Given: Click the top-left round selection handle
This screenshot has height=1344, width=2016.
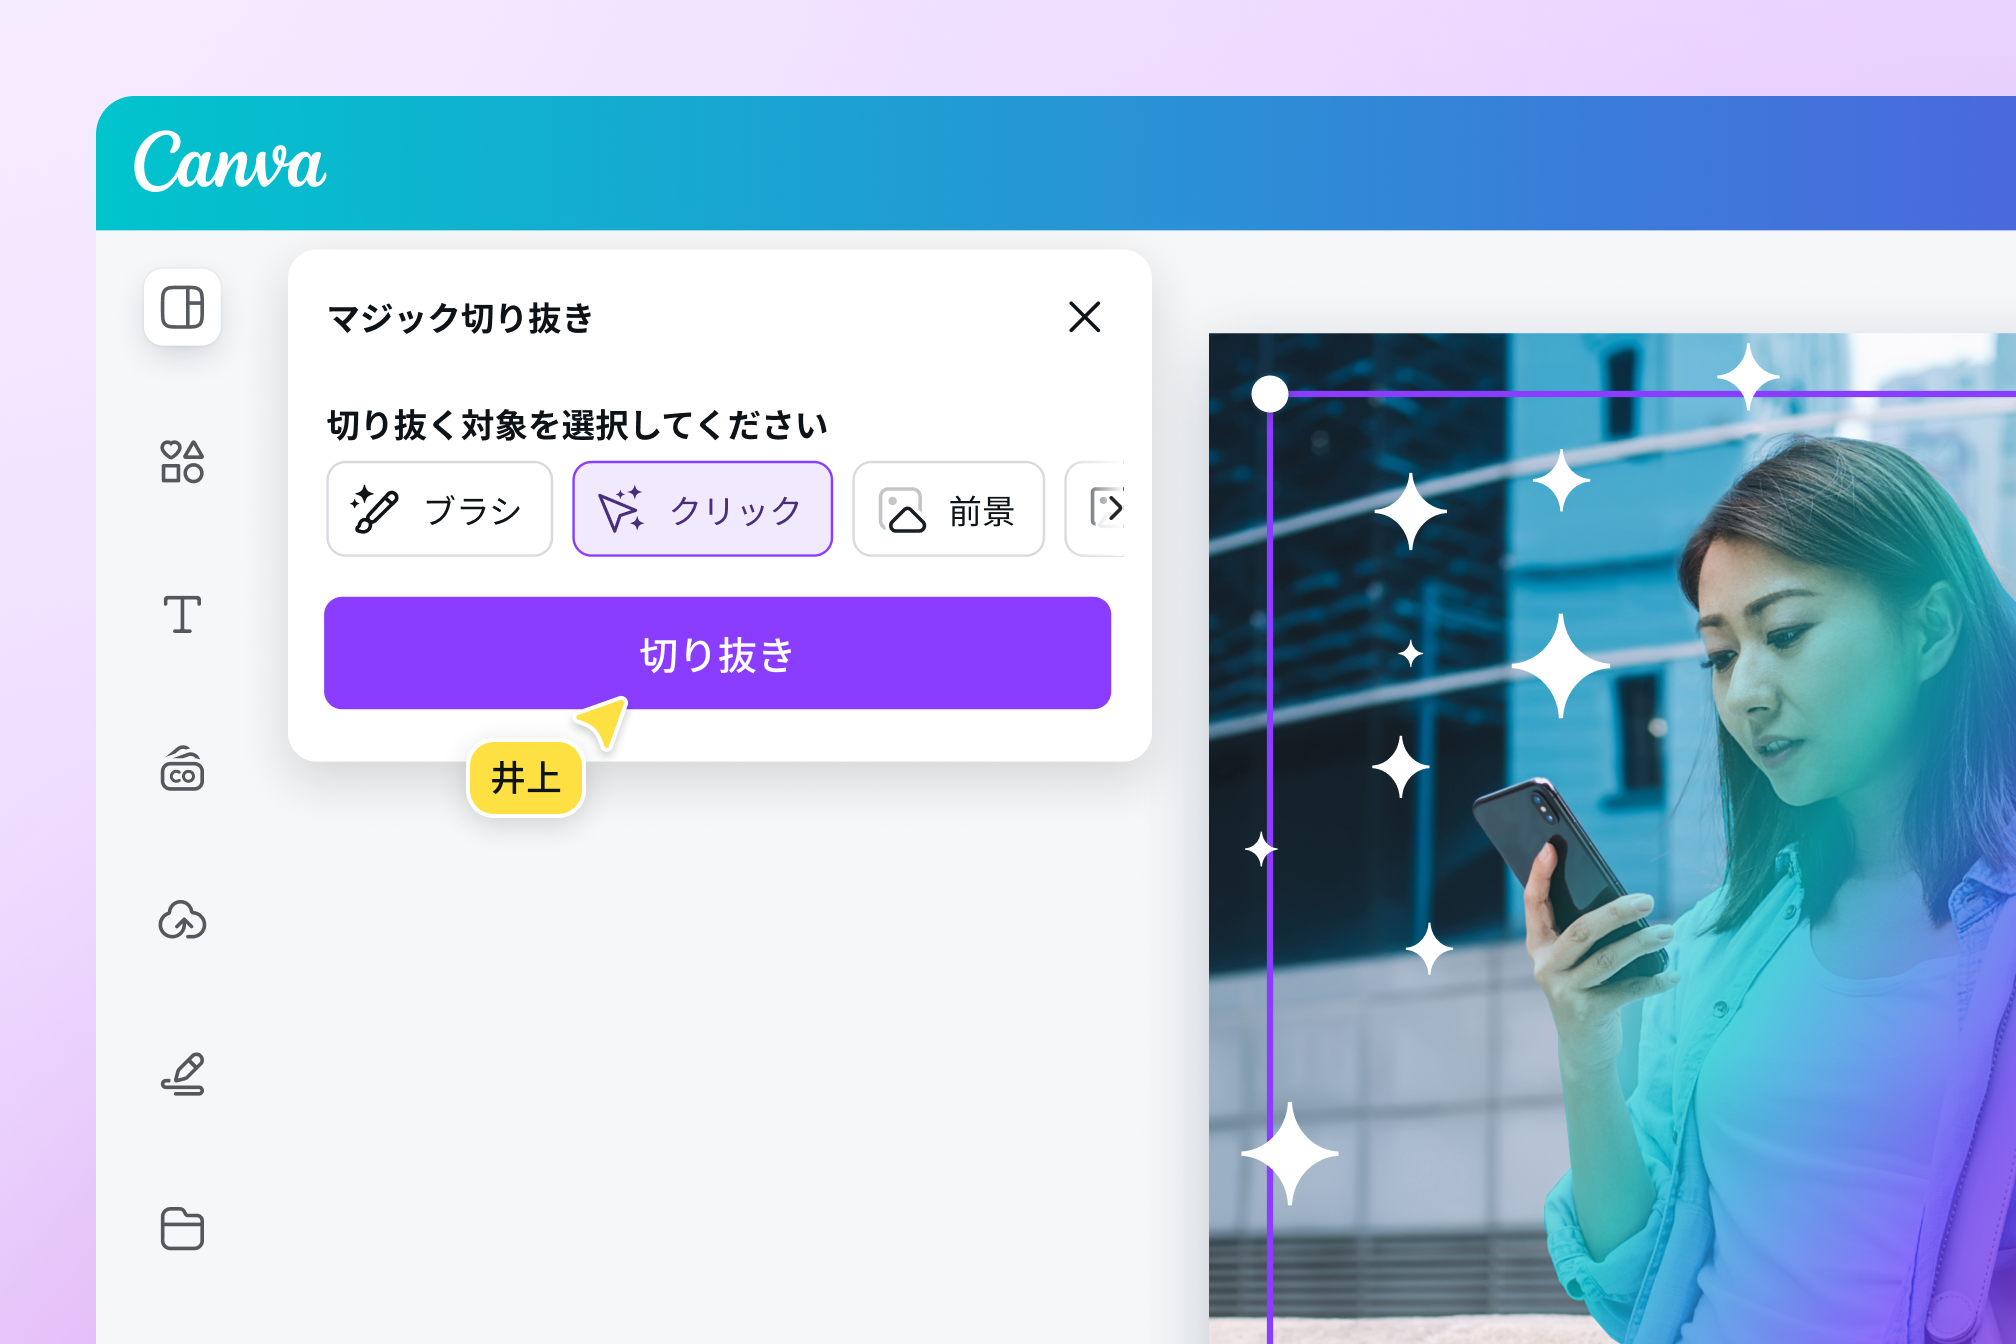Looking at the screenshot, I should pos(1270,394).
